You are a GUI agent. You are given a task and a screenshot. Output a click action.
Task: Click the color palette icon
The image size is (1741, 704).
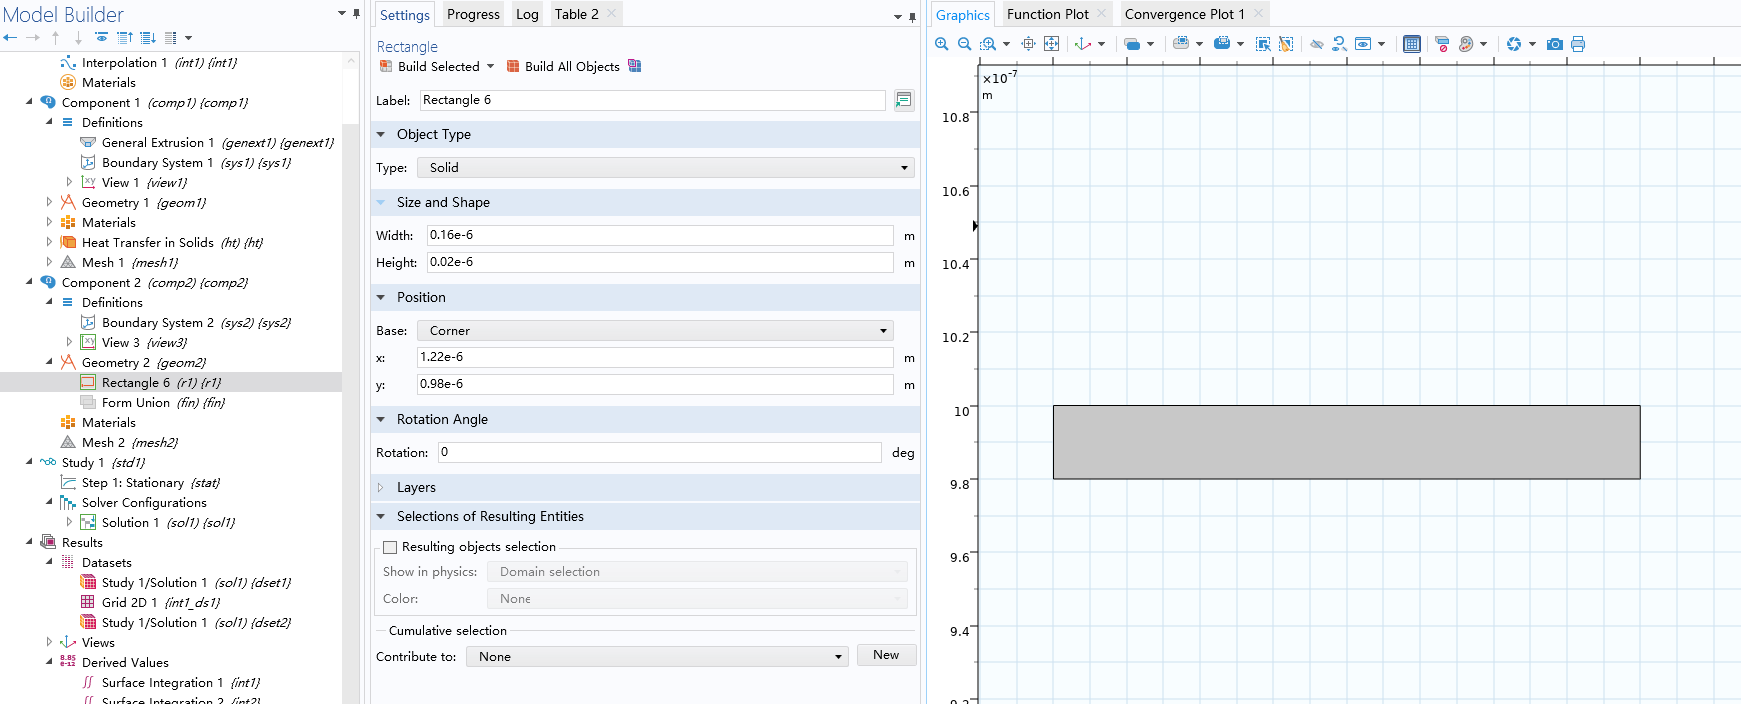click(1466, 44)
